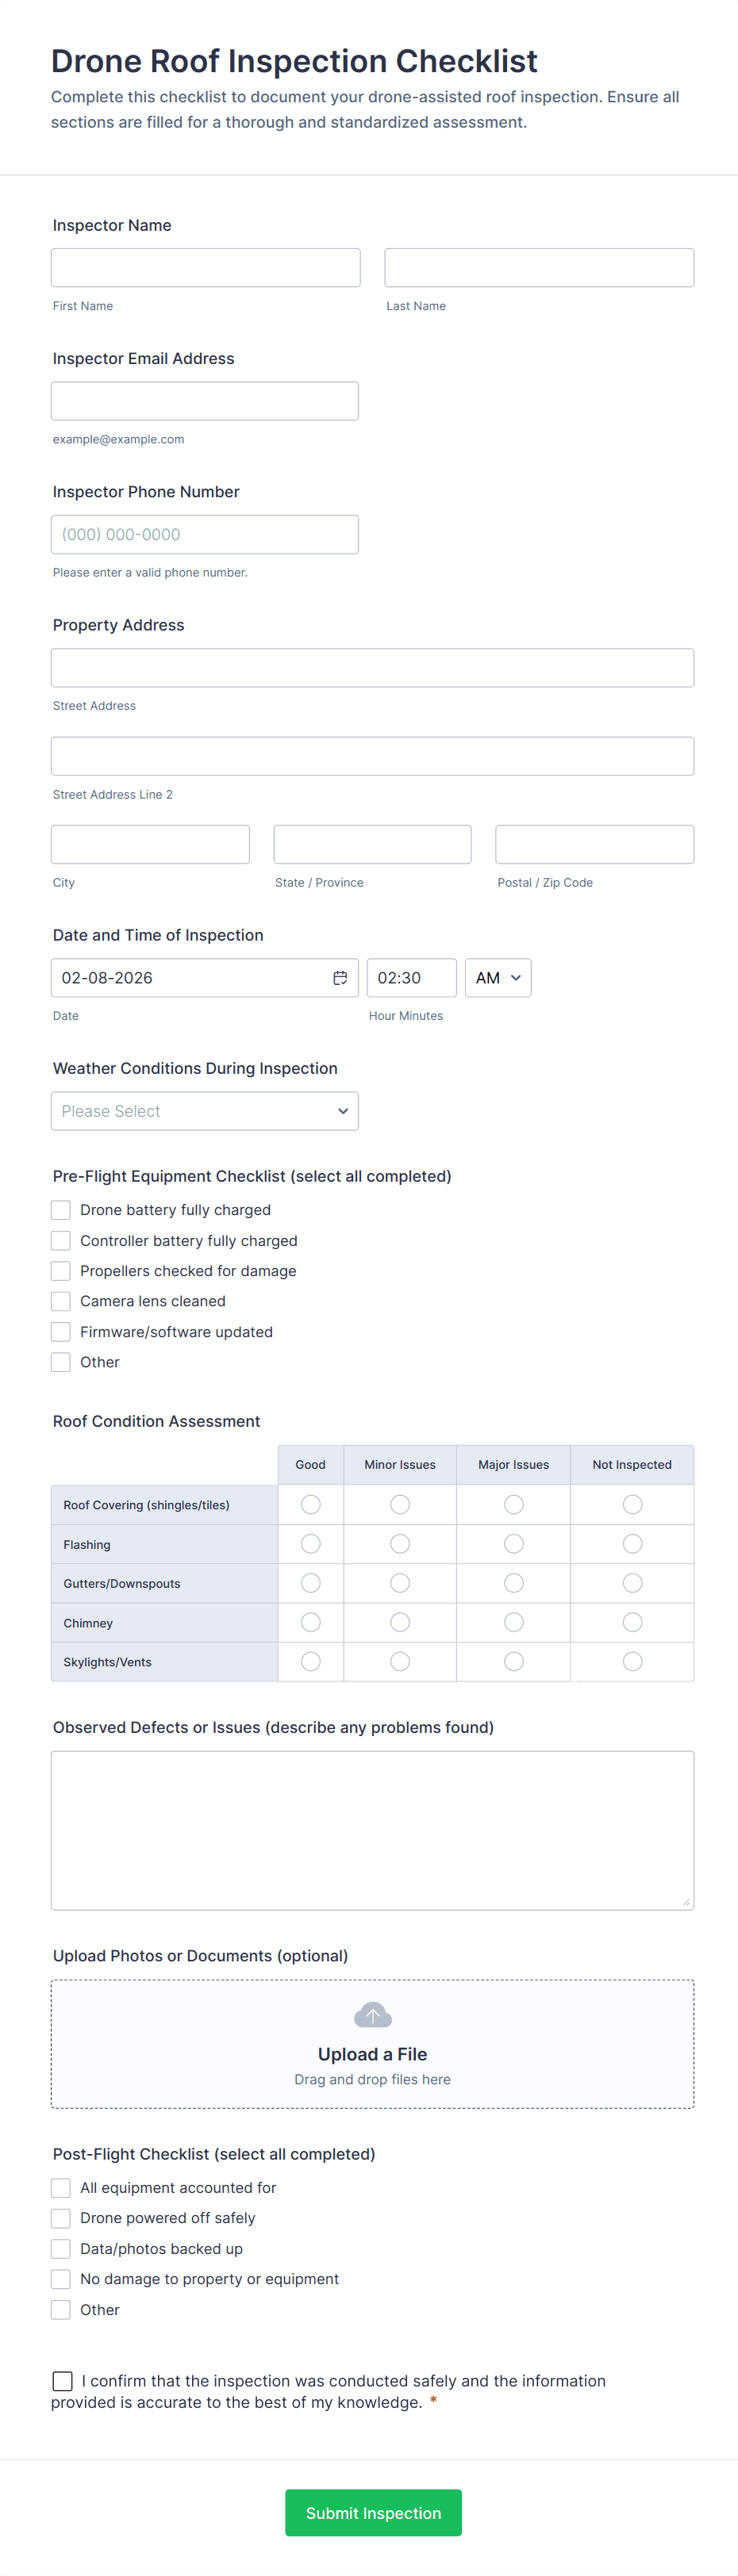The height and width of the screenshot is (2576, 738).
Task: Click the Submit Inspection button
Action: point(373,2513)
